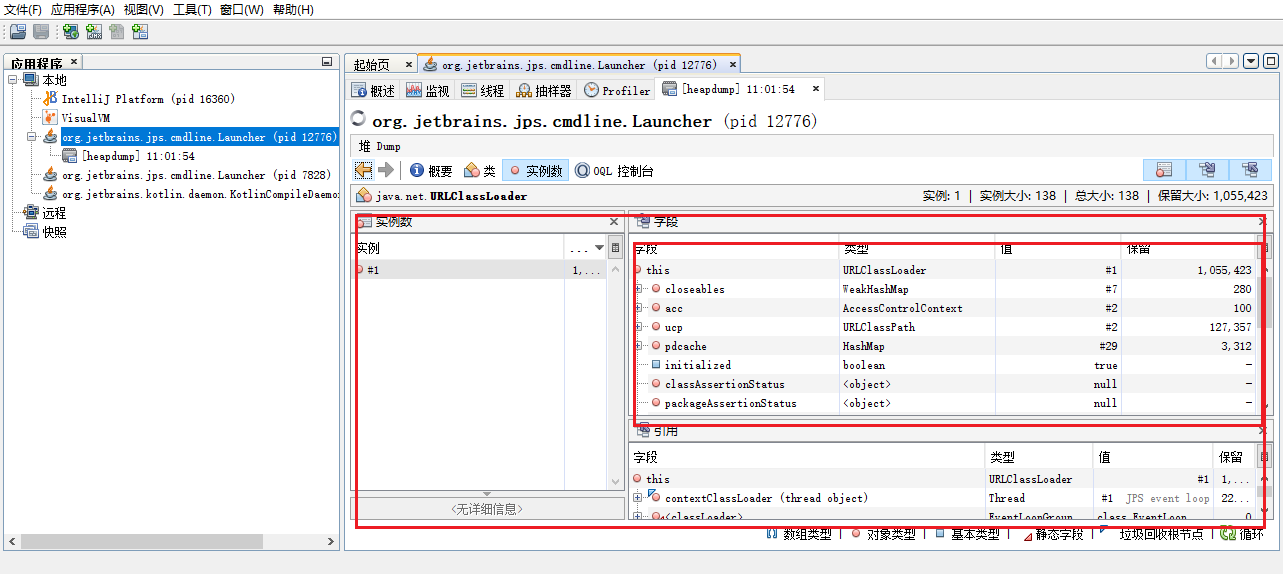Toggle the references pane view button
The height and width of the screenshot is (574, 1283).
click(x=1250, y=170)
